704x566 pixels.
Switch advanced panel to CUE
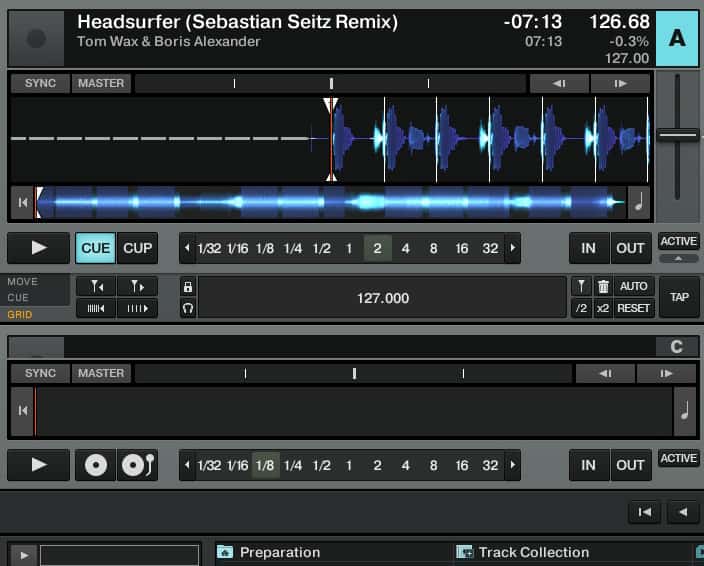pos(18,298)
